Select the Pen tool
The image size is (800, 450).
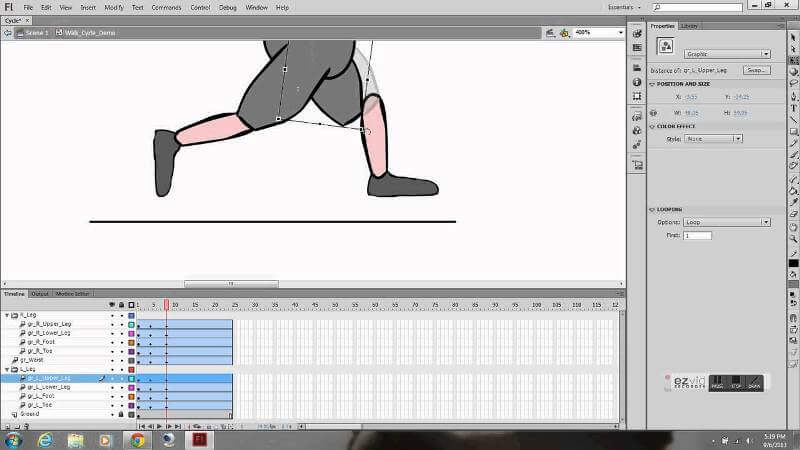point(794,95)
